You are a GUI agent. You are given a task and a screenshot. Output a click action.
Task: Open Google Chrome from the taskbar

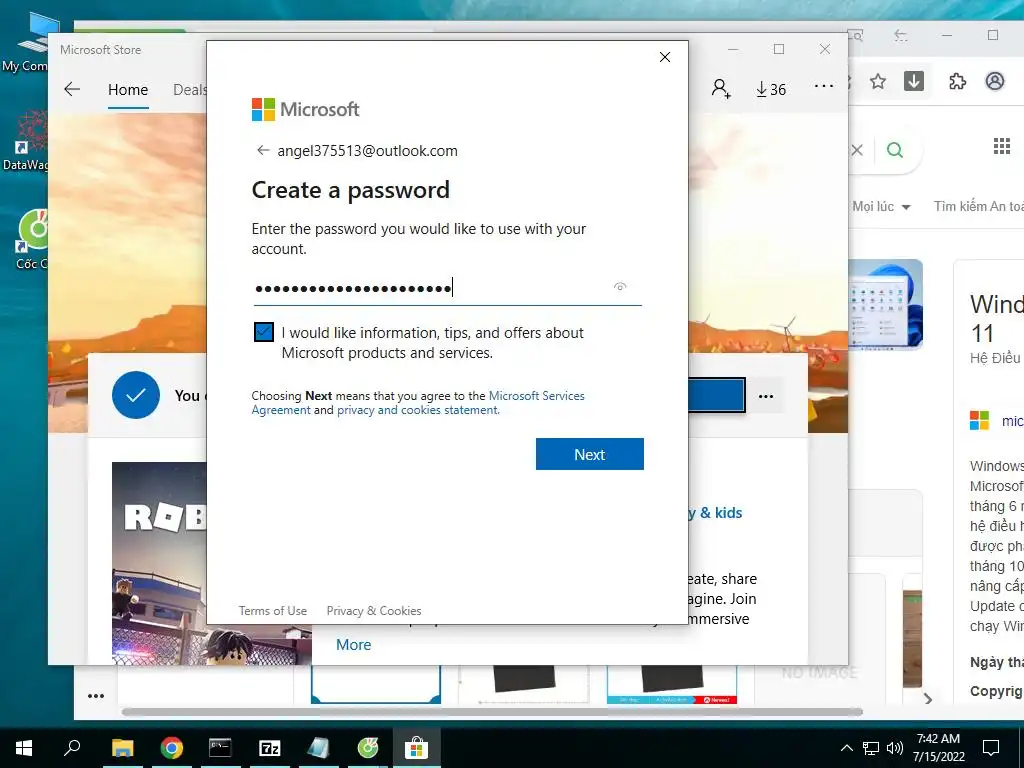pyautogui.click(x=171, y=748)
